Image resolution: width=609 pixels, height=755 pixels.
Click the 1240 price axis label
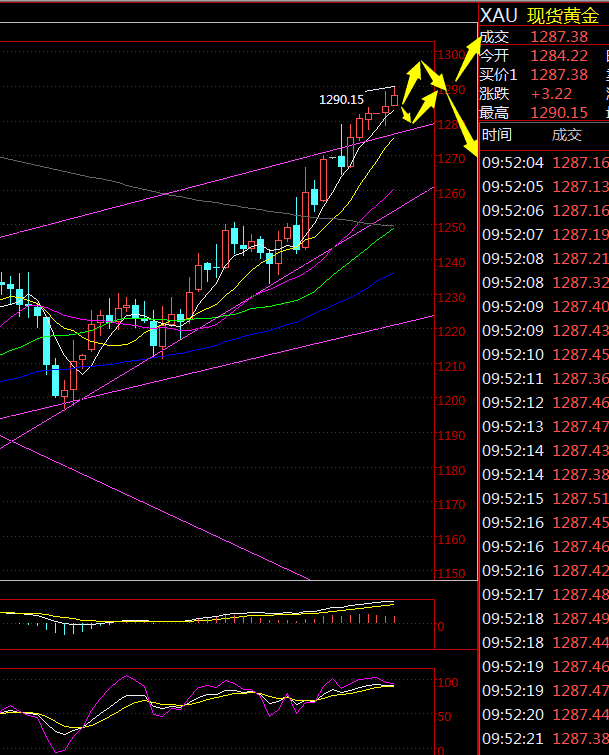(451, 263)
